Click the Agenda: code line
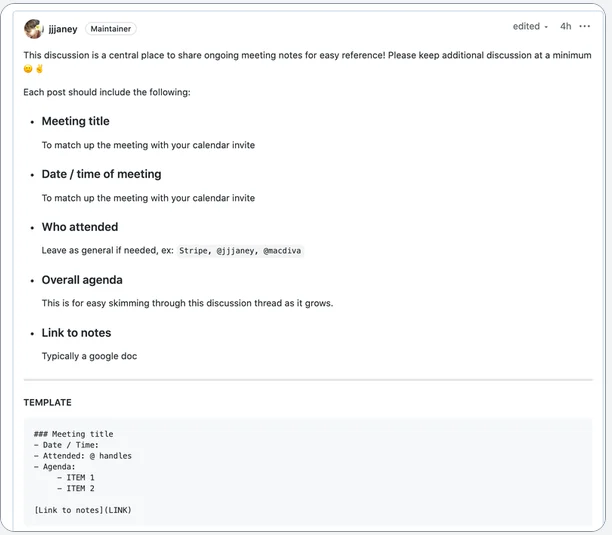This screenshot has height=535, width=612. click(55, 467)
